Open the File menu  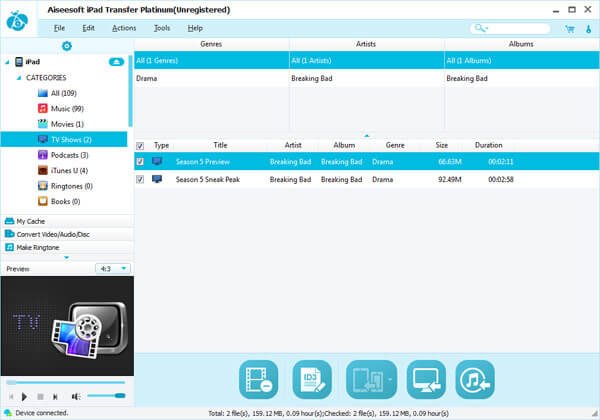59,28
